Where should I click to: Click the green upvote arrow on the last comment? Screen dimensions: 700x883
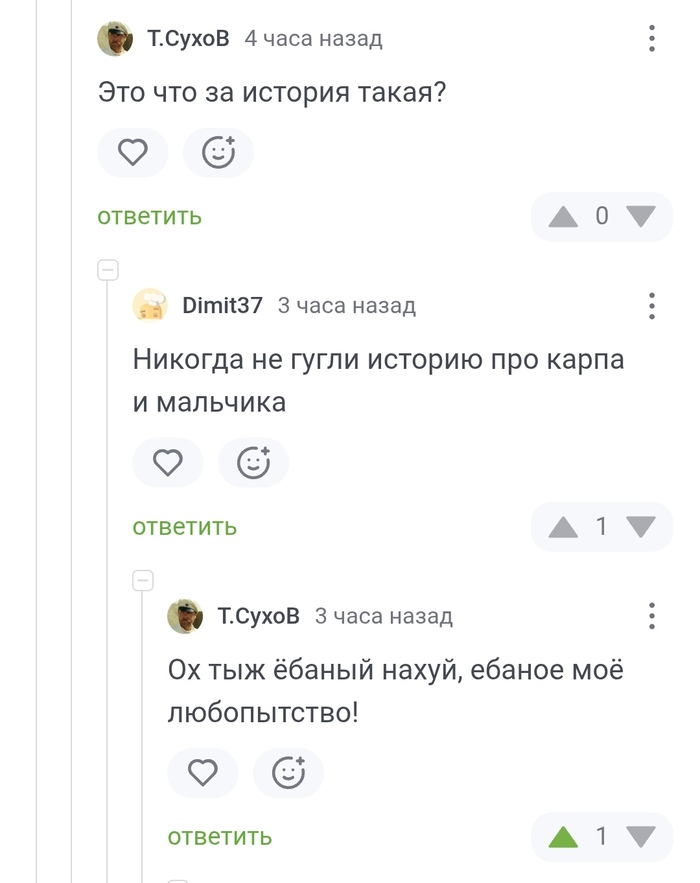point(564,837)
